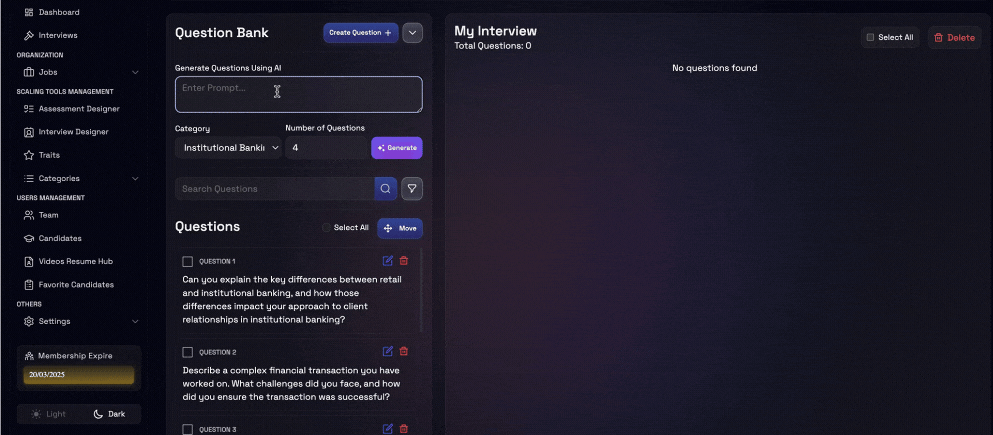Viewport: 993px width, 435px height.
Task: Enable Select All in My Interview
Action: tap(871, 38)
